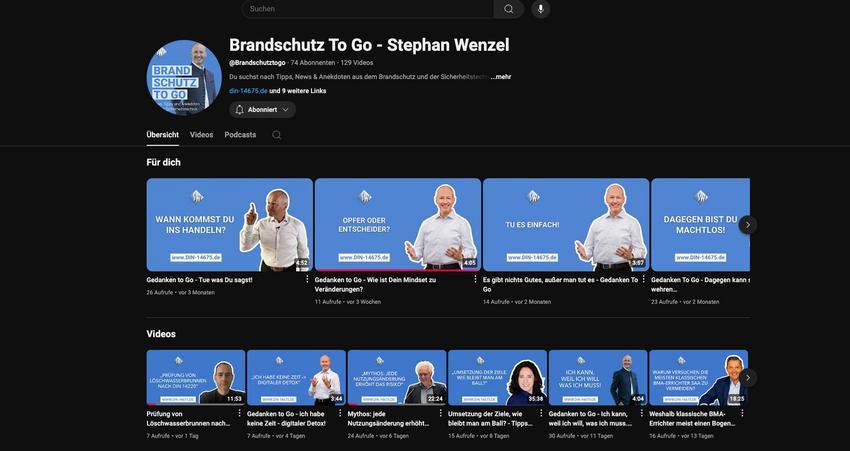Viewport: 850px width, 451px height.
Task: Start voice search with microphone icon
Action: click(x=540, y=9)
